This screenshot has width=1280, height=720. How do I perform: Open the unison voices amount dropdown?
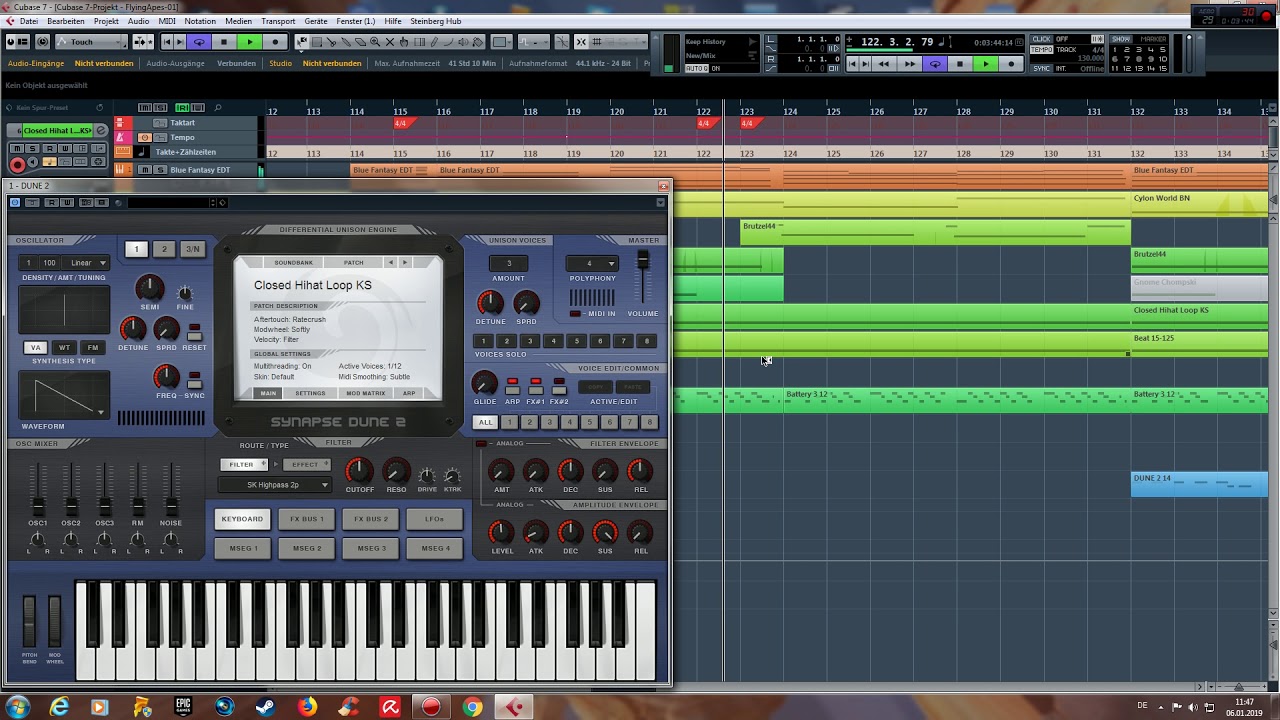508,264
